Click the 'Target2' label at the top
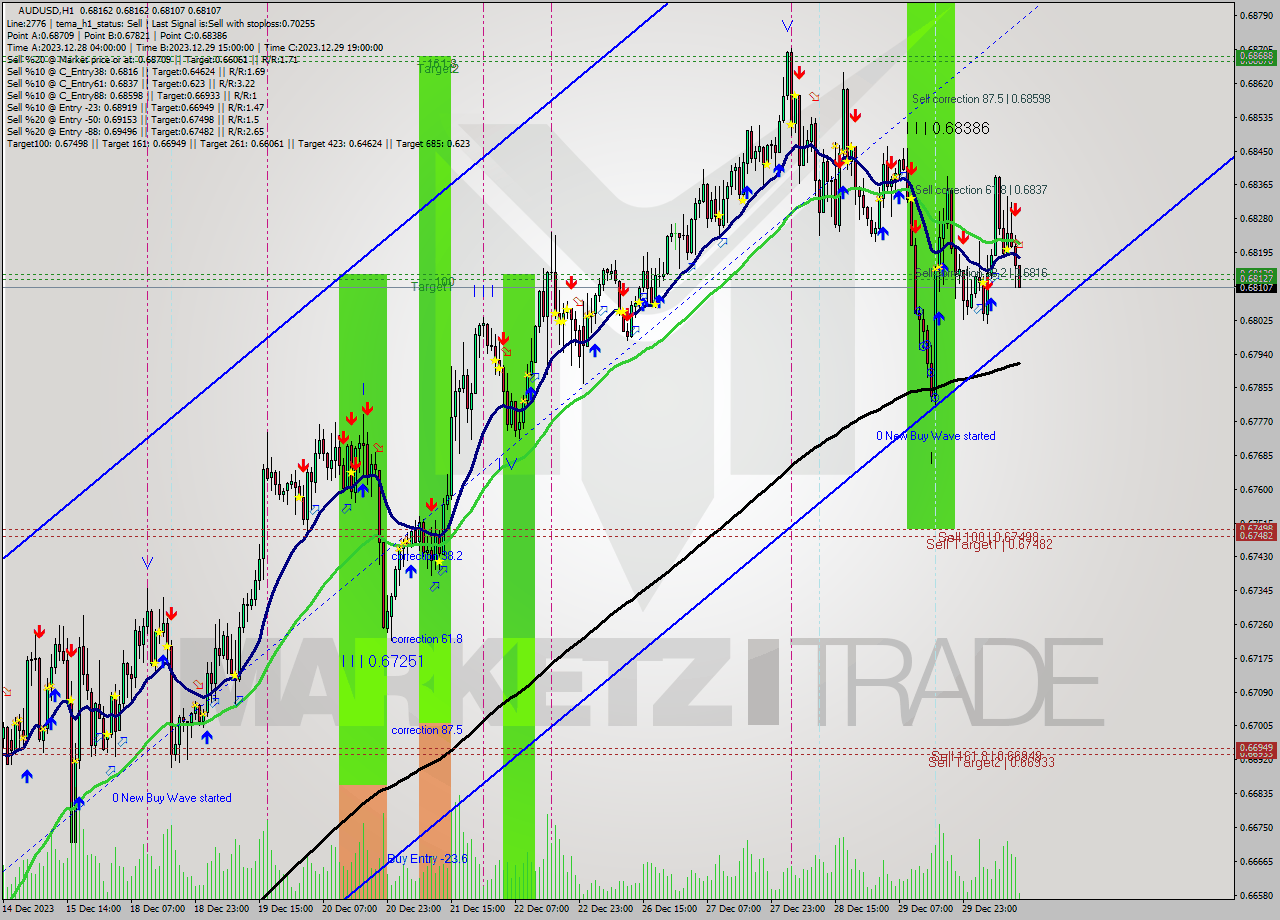This screenshot has width=1280, height=920. click(438, 69)
